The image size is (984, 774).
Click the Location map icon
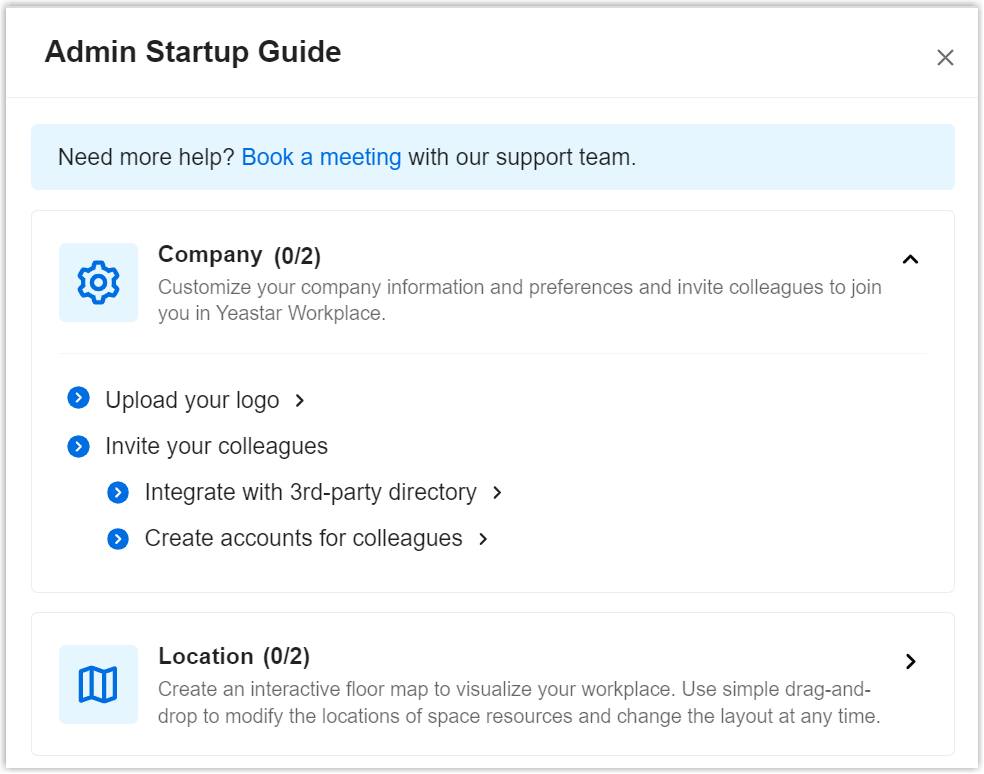[98, 685]
